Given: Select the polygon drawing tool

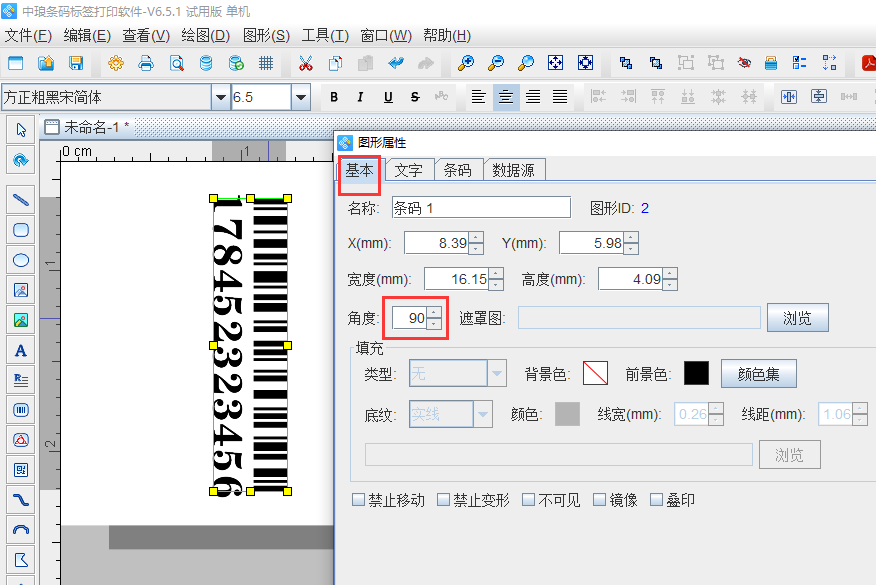Looking at the screenshot, I should pyautogui.click(x=21, y=560).
